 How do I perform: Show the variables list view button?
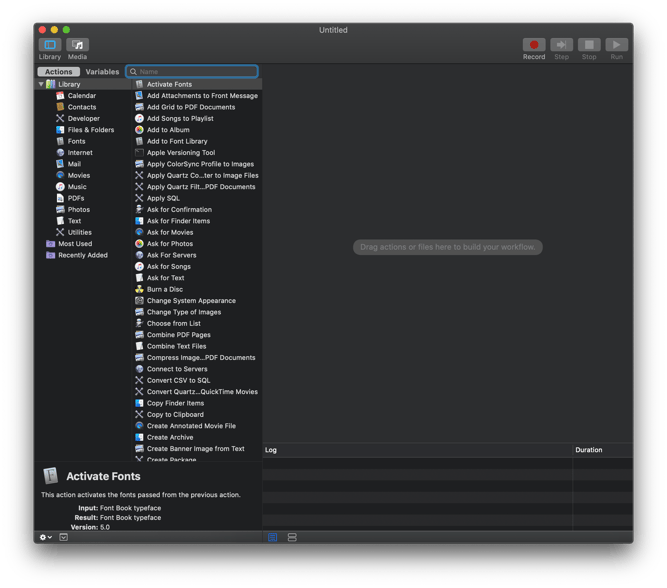292,537
